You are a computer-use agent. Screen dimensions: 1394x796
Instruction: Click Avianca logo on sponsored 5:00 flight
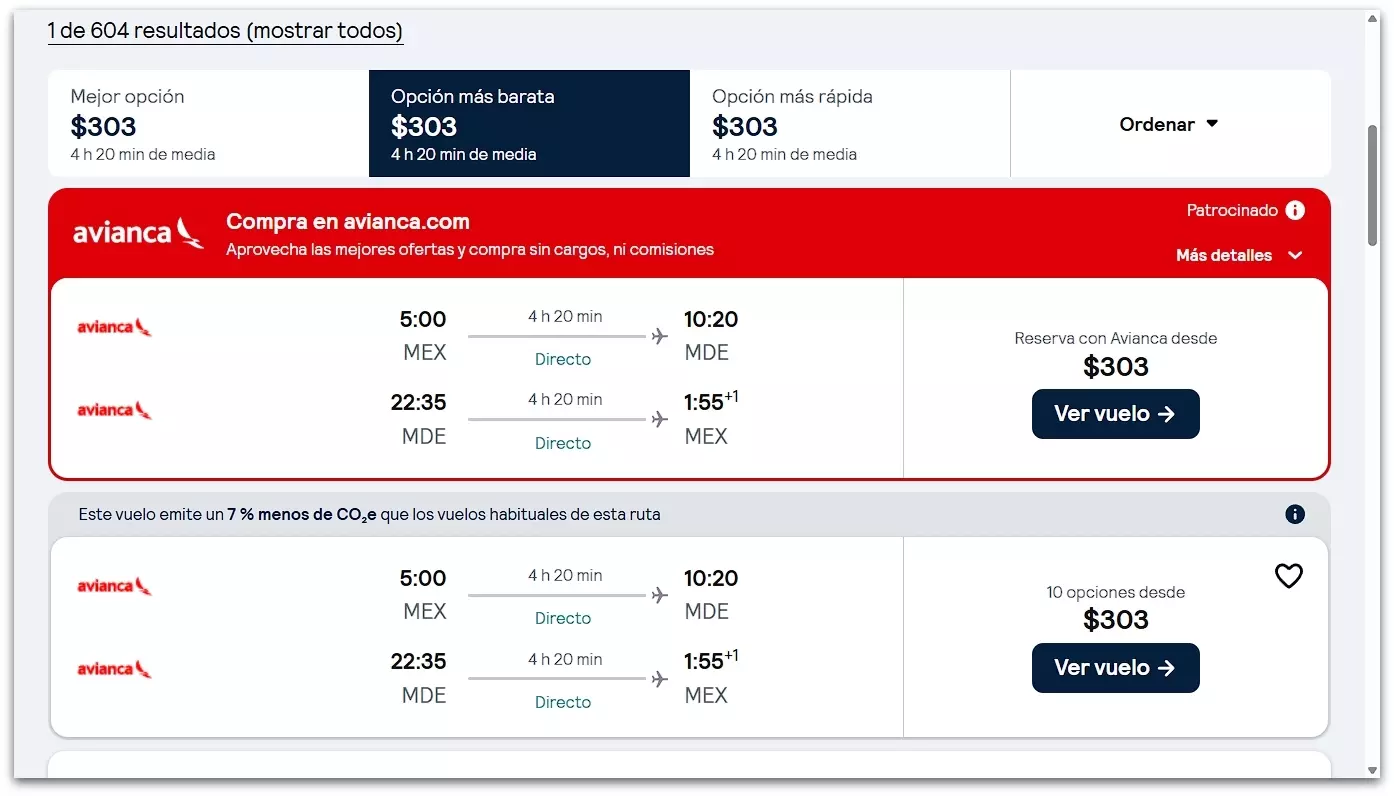[x=114, y=327]
